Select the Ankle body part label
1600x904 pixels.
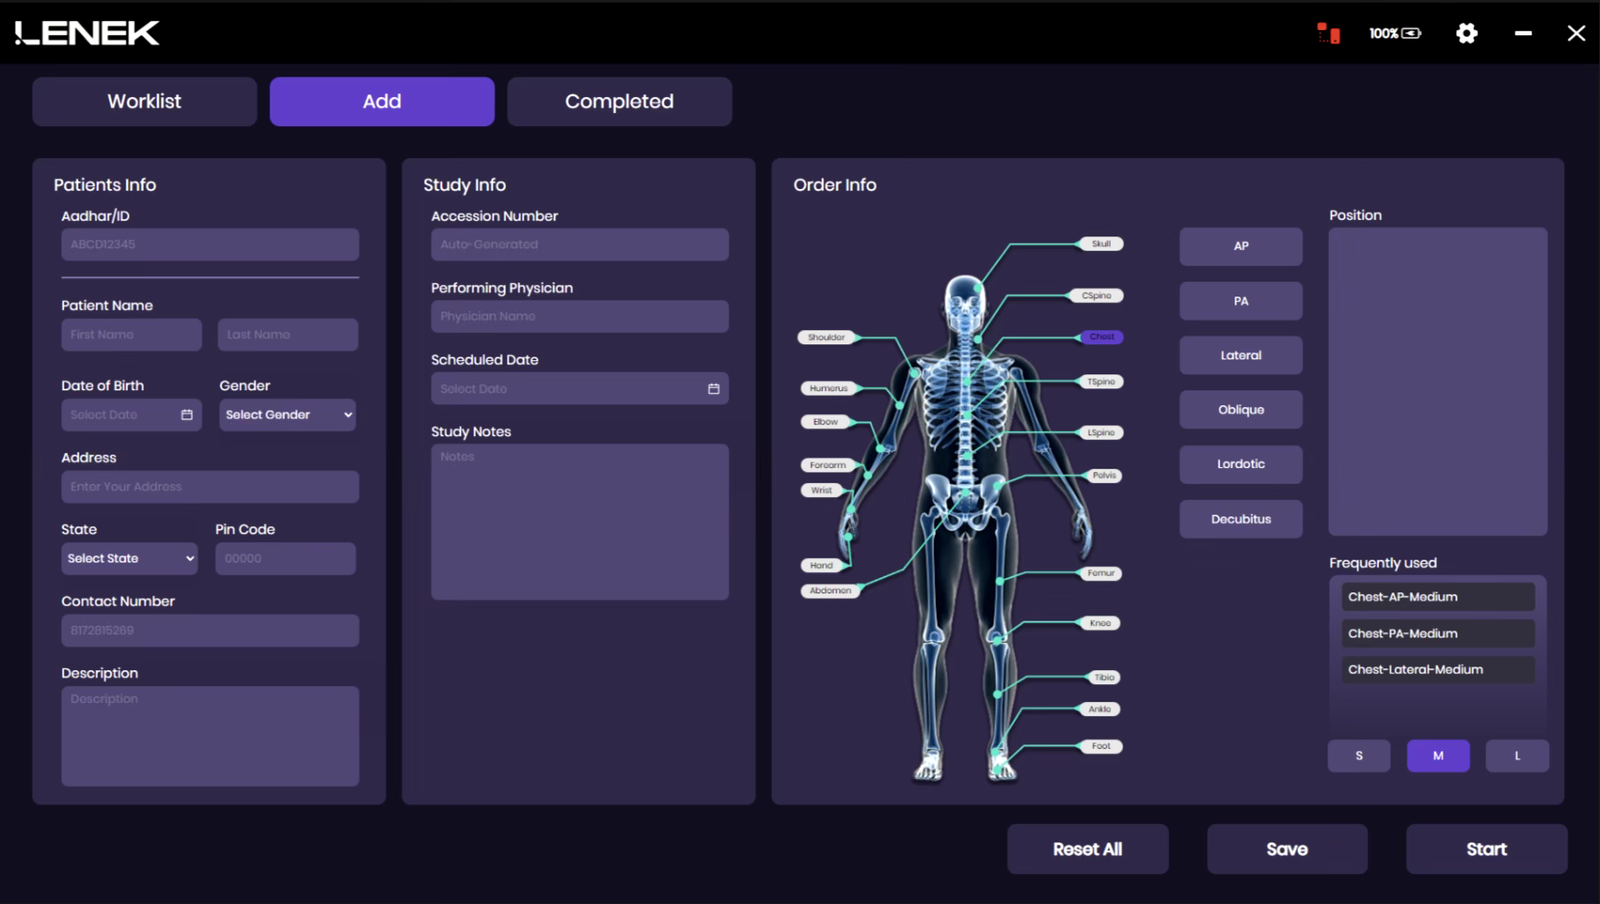(1100, 709)
